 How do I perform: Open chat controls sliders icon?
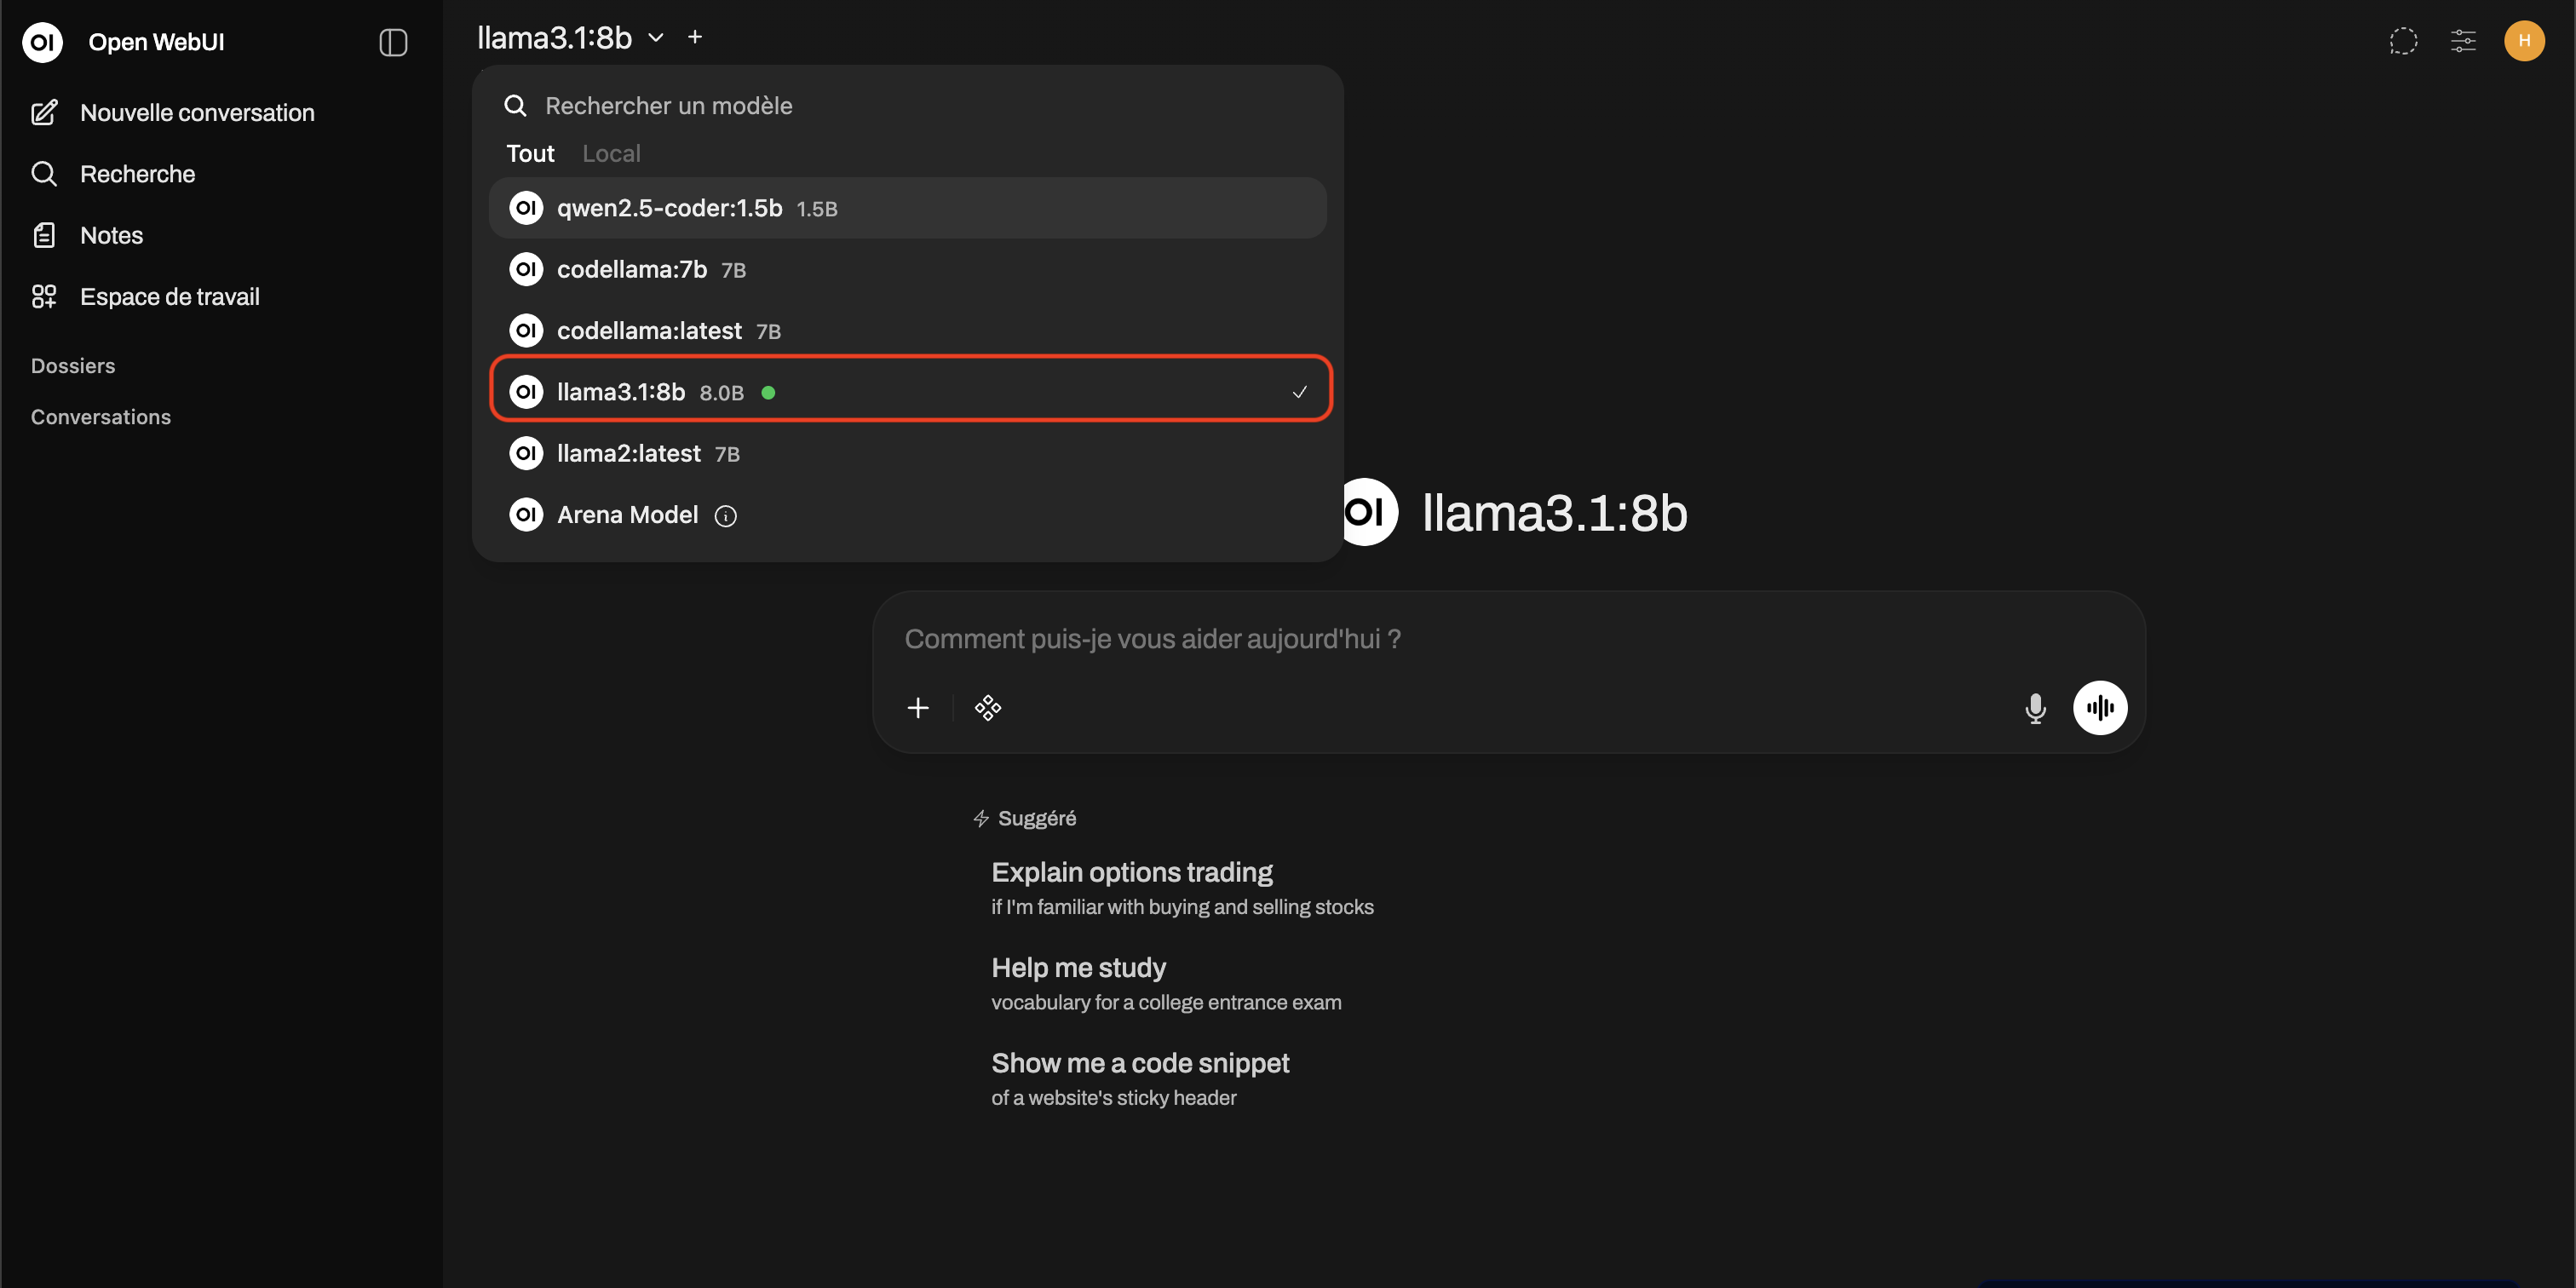(2463, 41)
